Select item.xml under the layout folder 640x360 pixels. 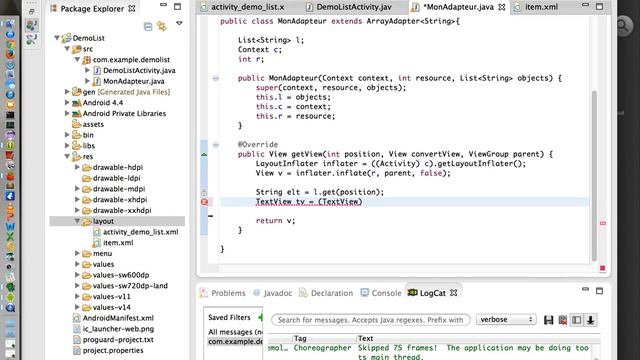point(118,242)
